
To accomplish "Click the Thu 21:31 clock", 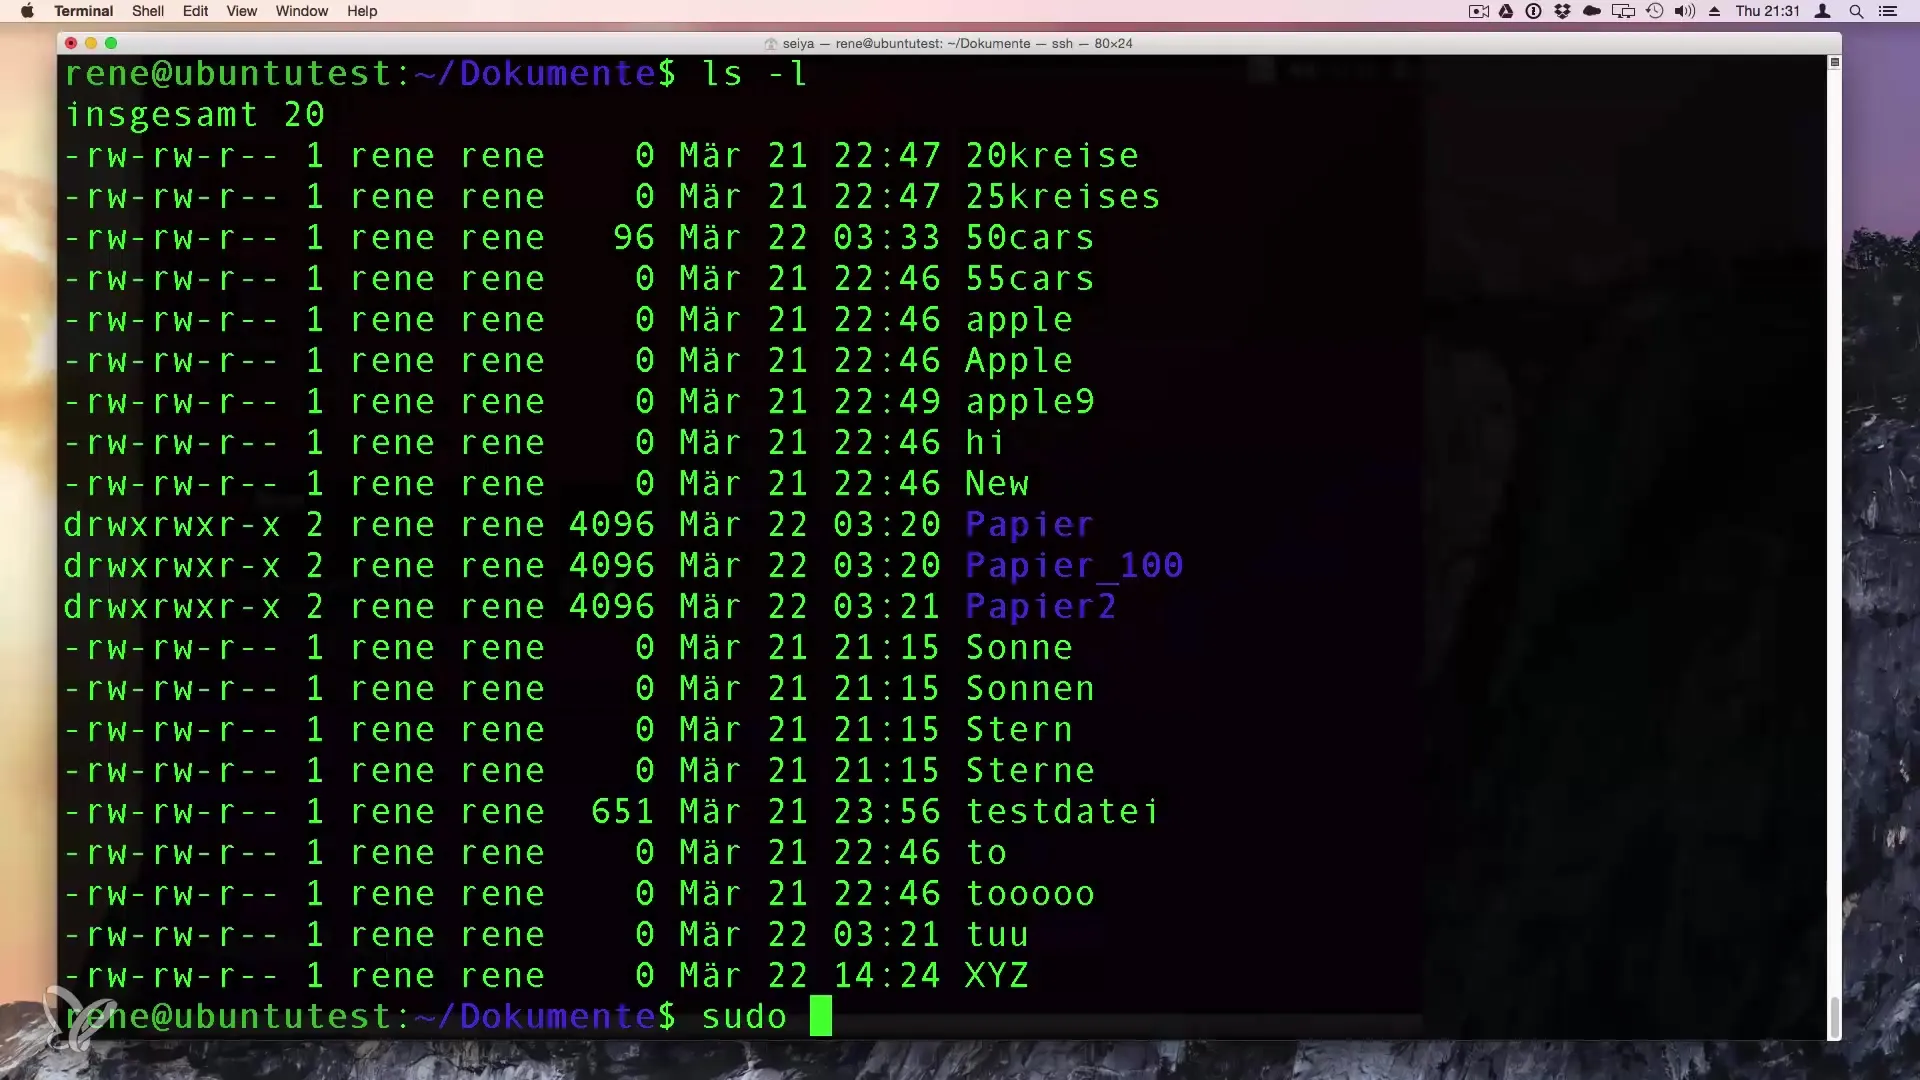I will (x=1767, y=11).
